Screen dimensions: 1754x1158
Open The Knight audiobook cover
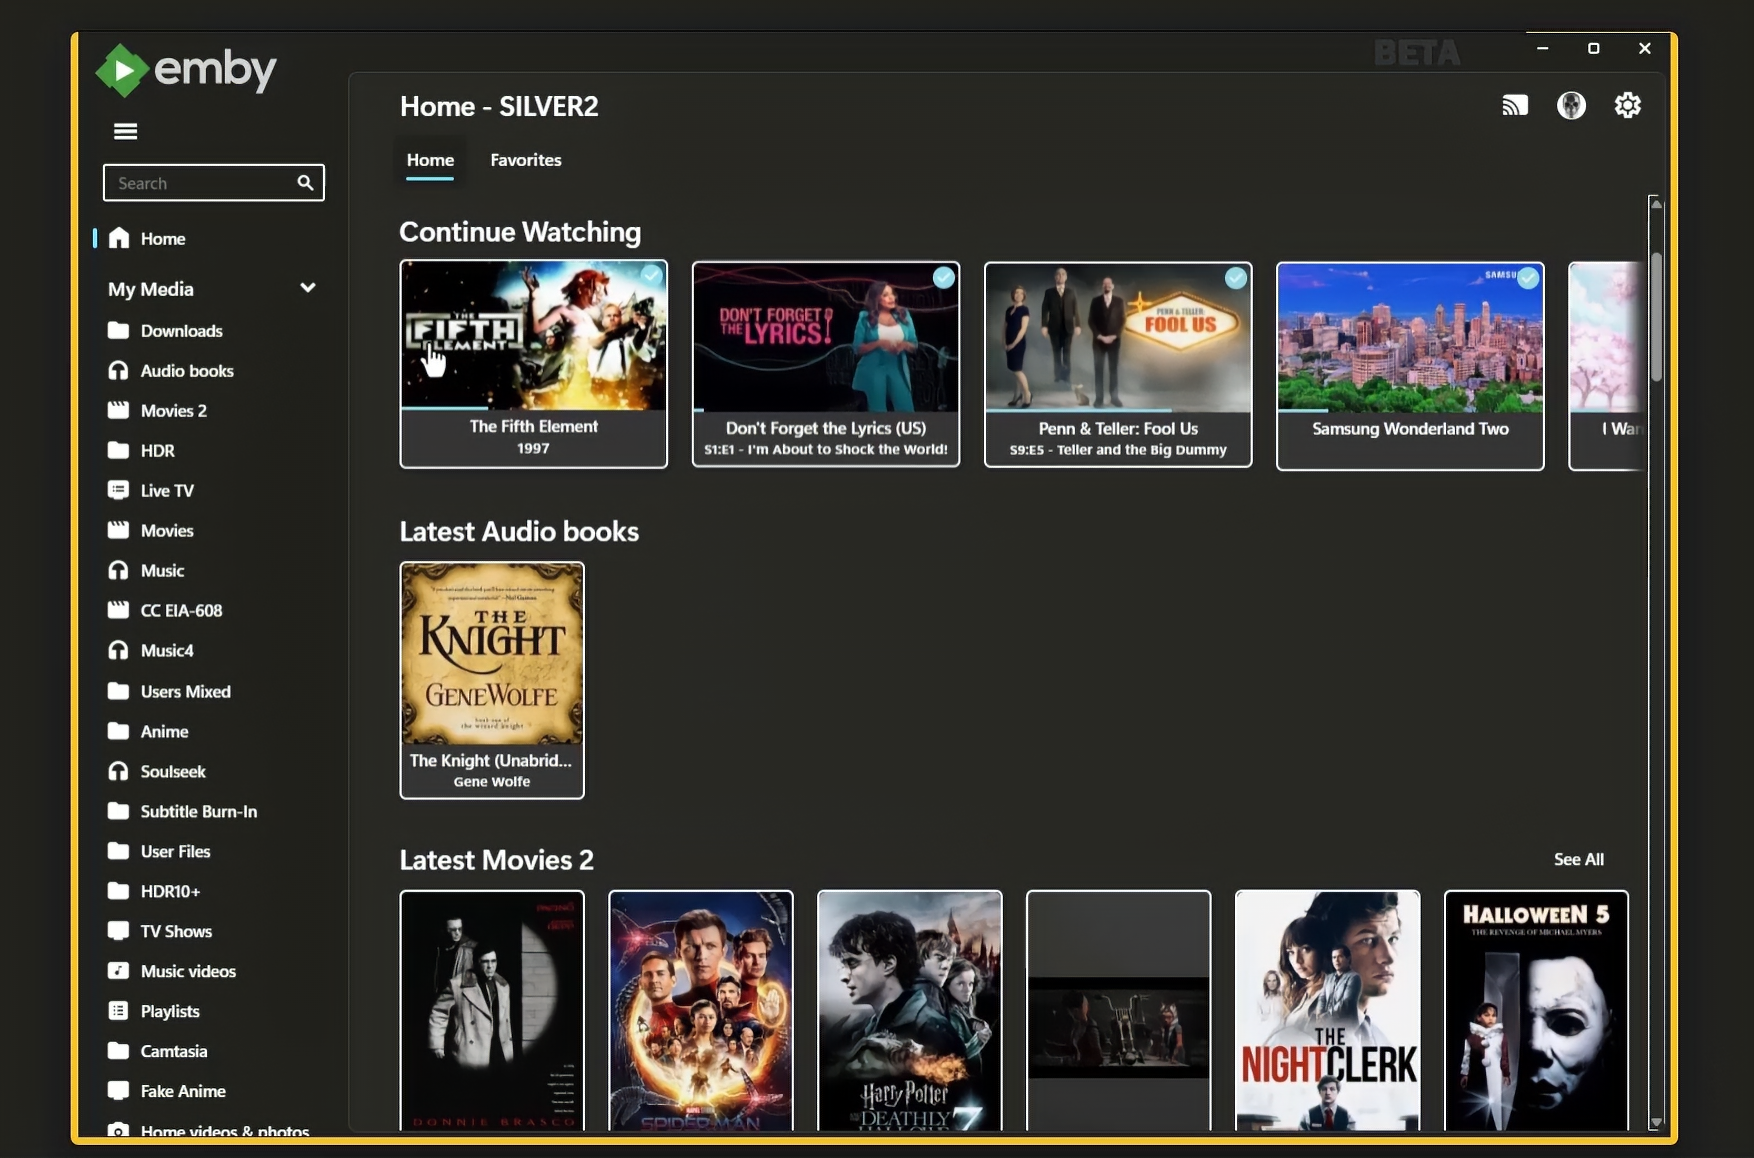(x=492, y=654)
